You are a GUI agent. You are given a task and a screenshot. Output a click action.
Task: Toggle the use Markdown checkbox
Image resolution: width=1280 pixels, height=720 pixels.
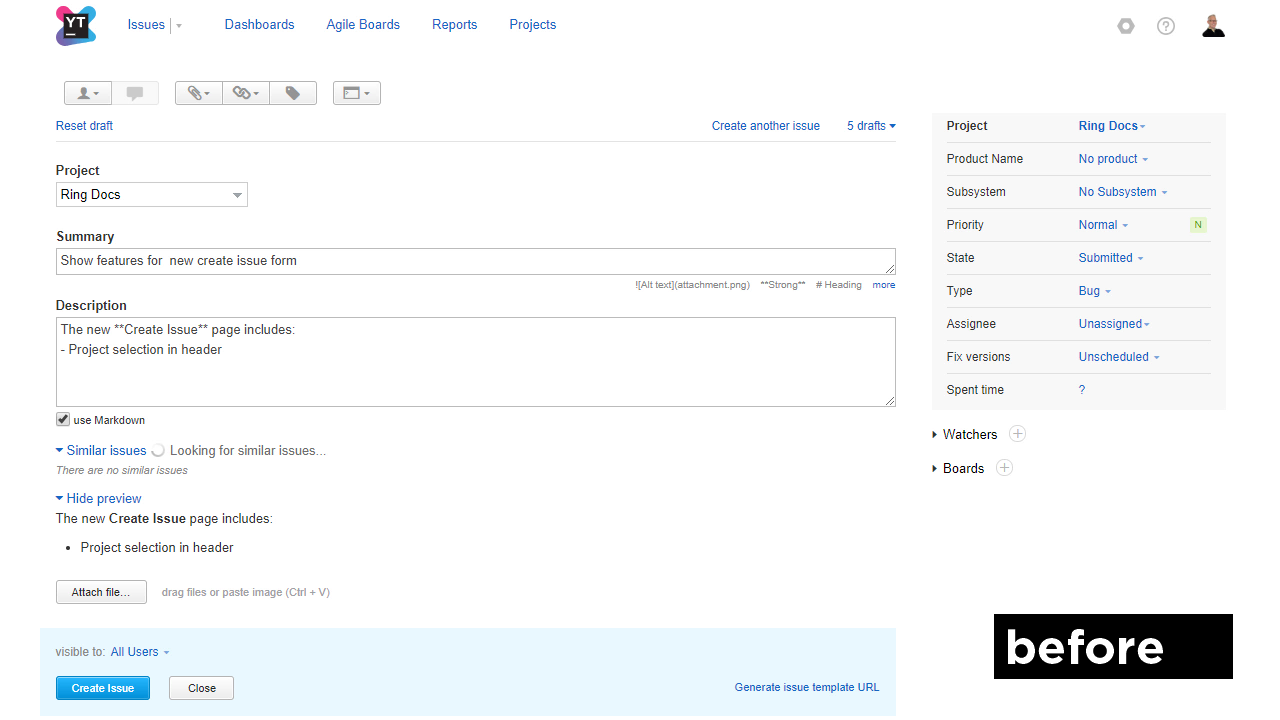coord(63,419)
